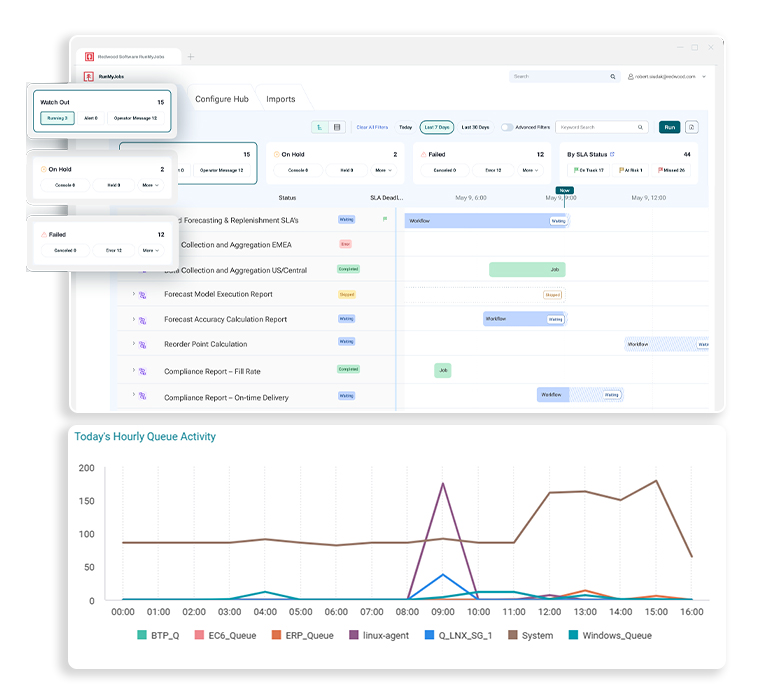Switch to Gantt chart view icon

click(x=319, y=127)
